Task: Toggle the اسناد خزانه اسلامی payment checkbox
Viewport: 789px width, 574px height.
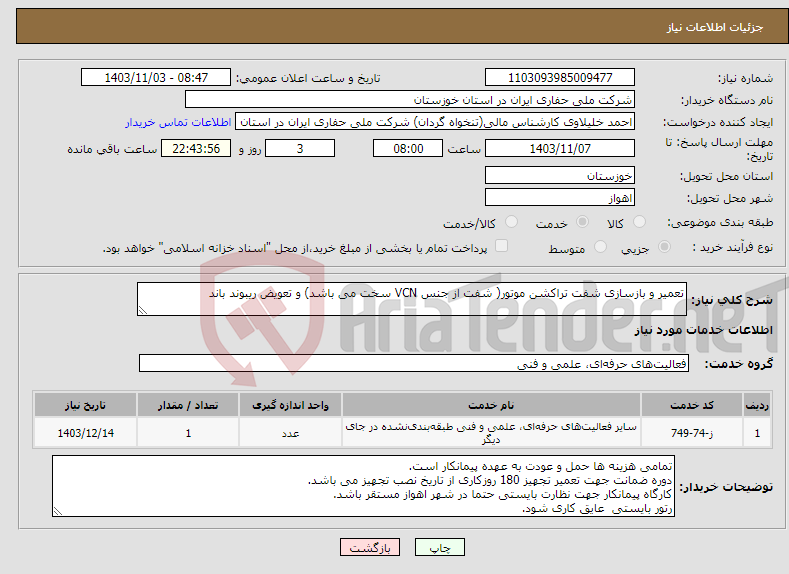Action: pos(501,246)
